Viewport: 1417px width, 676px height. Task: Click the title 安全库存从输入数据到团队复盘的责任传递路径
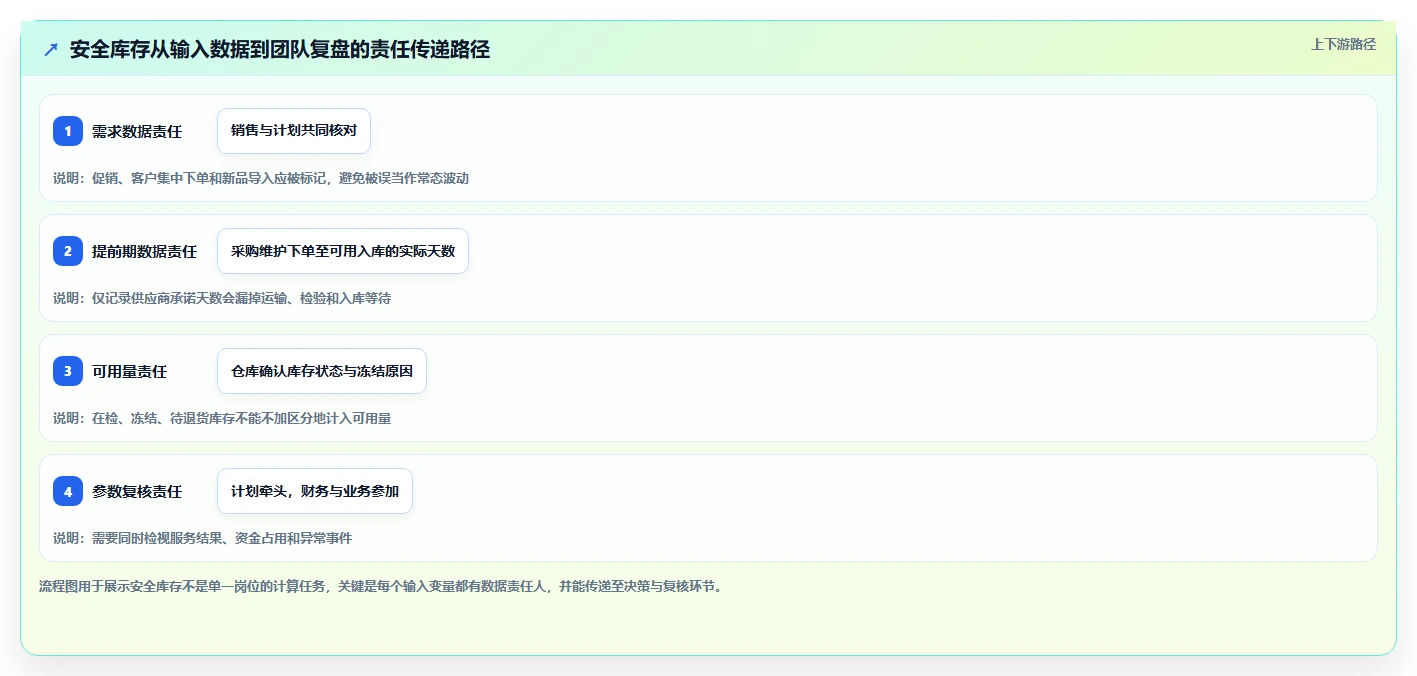pos(280,49)
